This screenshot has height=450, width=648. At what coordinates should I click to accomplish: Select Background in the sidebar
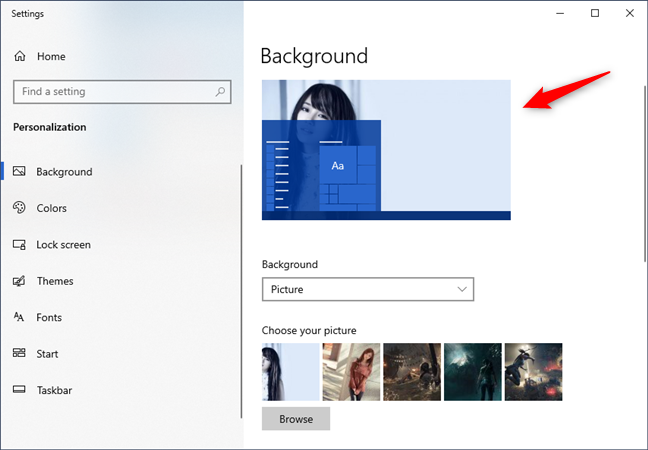coord(64,171)
